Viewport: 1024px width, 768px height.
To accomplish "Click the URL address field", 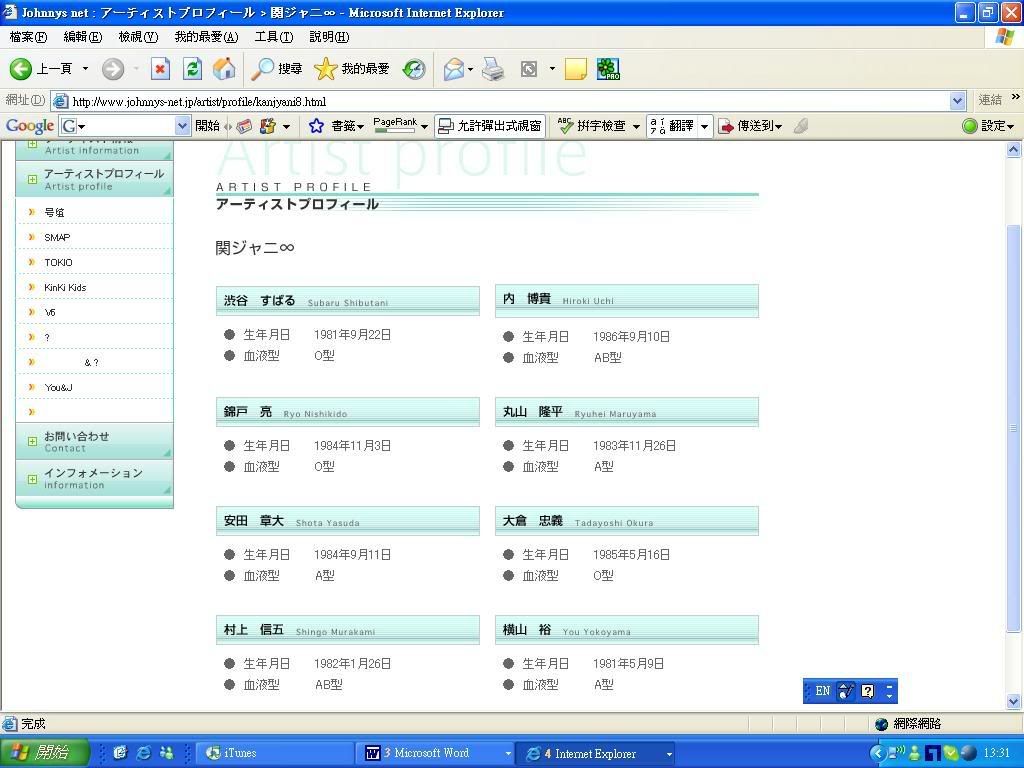I will pyautogui.click(x=500, y=101).
